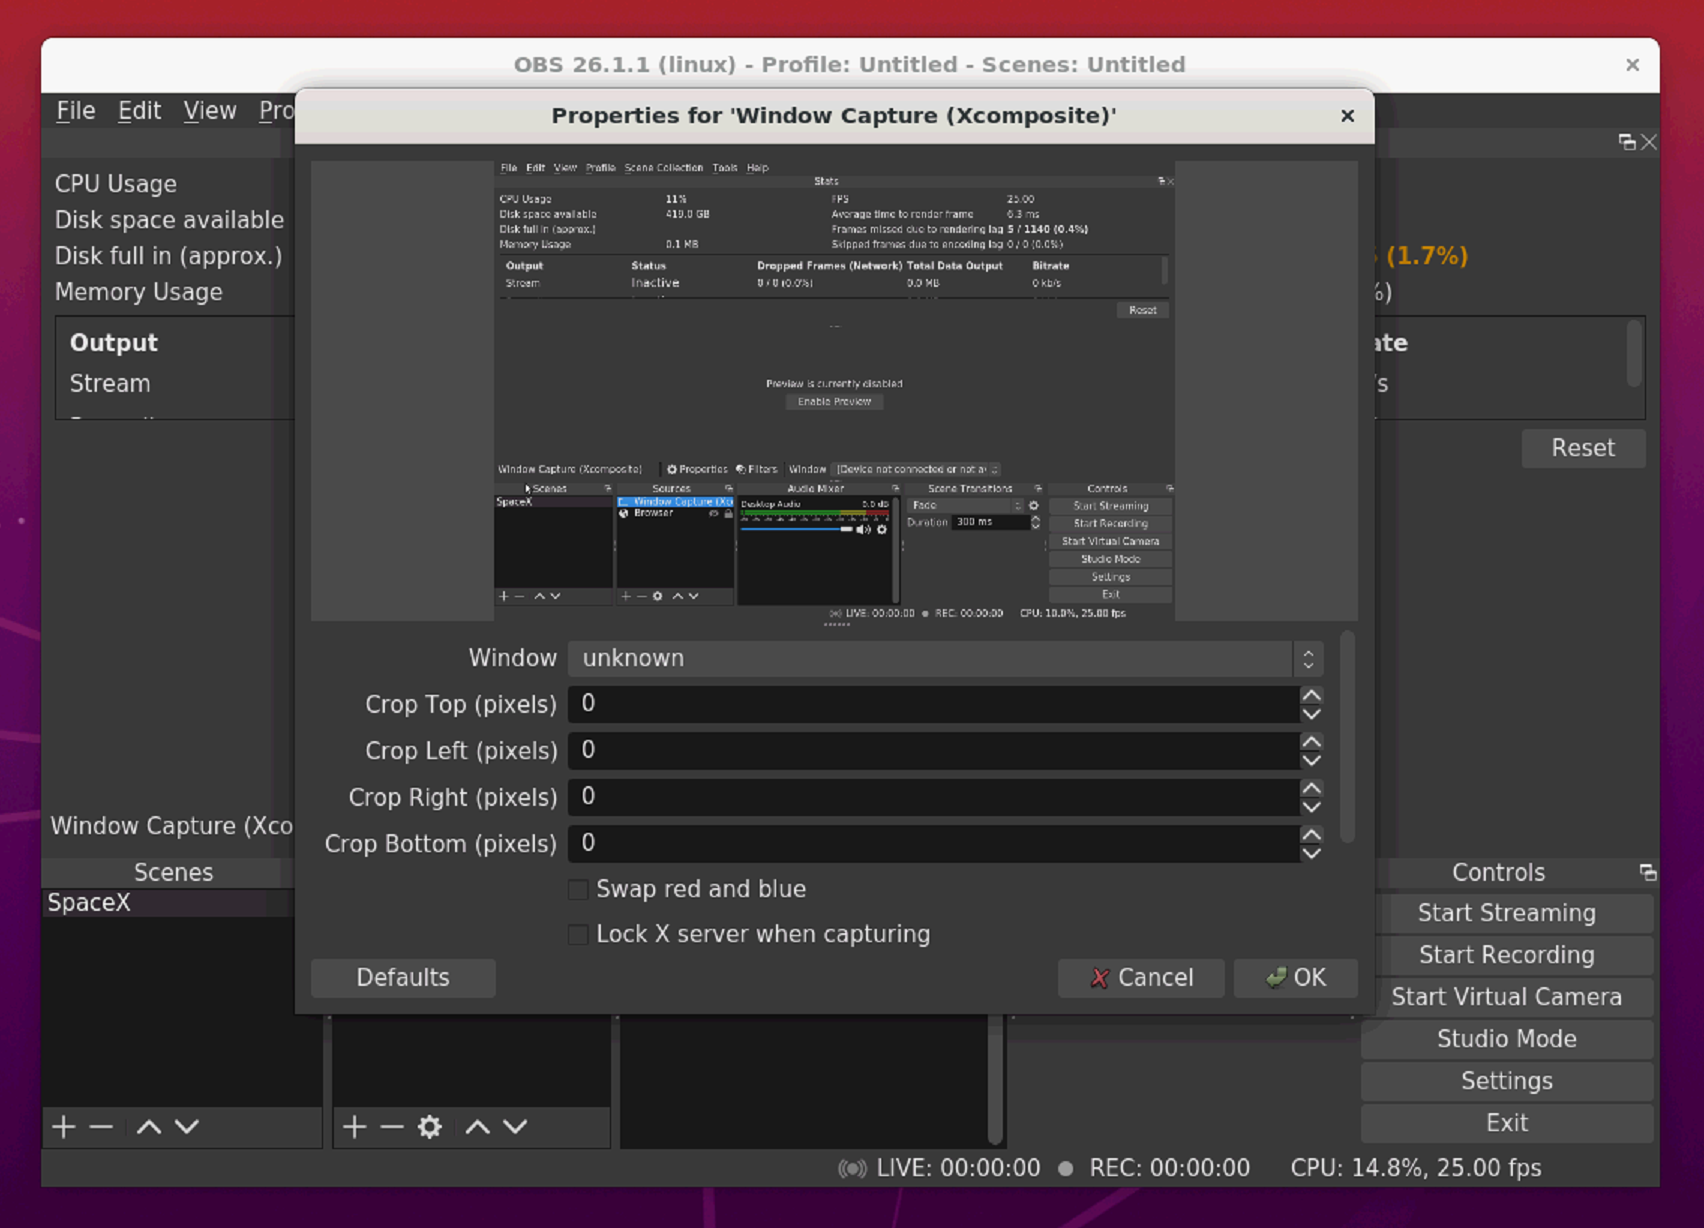Open the Edit menu
Viewport: 1704px width, 1228px height.
139,110
